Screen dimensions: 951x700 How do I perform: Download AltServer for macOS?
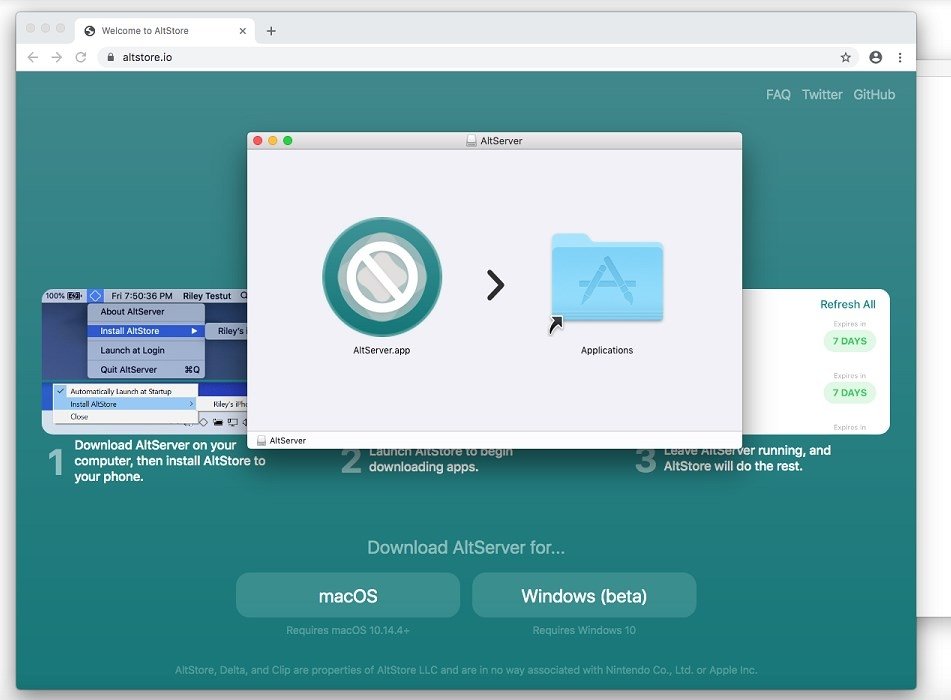click(348, 595)
